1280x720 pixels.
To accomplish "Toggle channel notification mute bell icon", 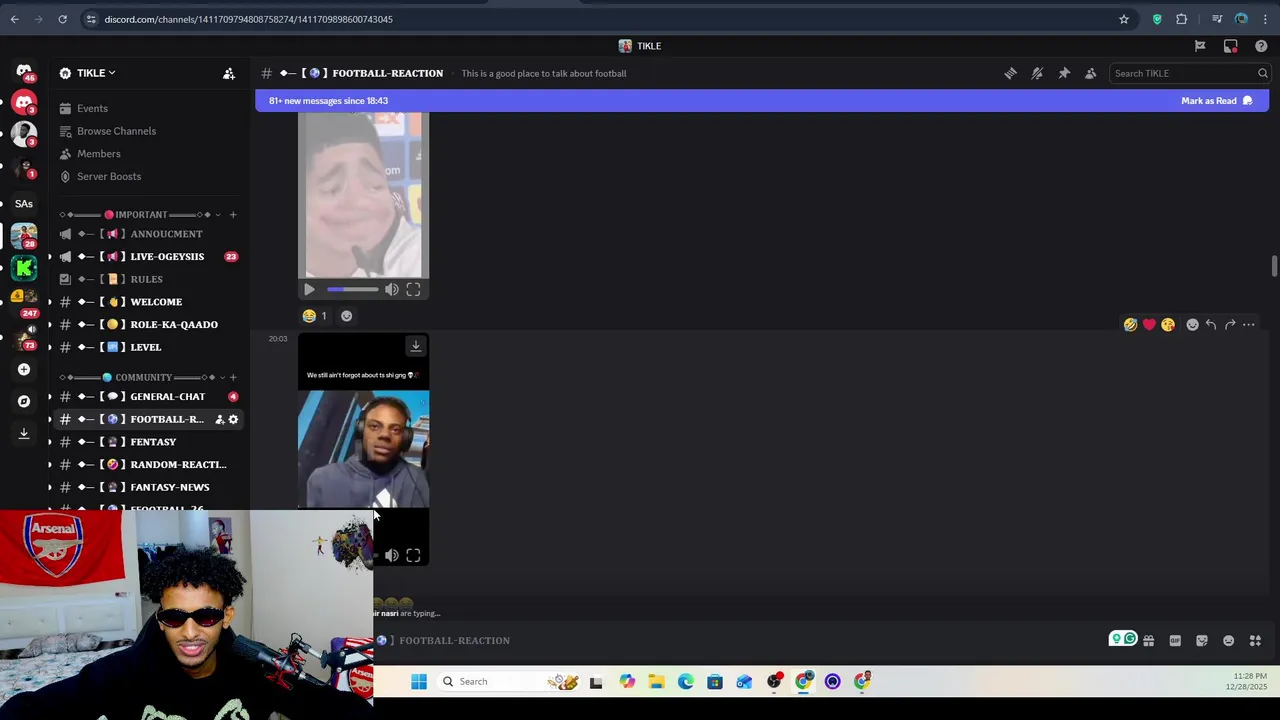I will pos(1037,73).
